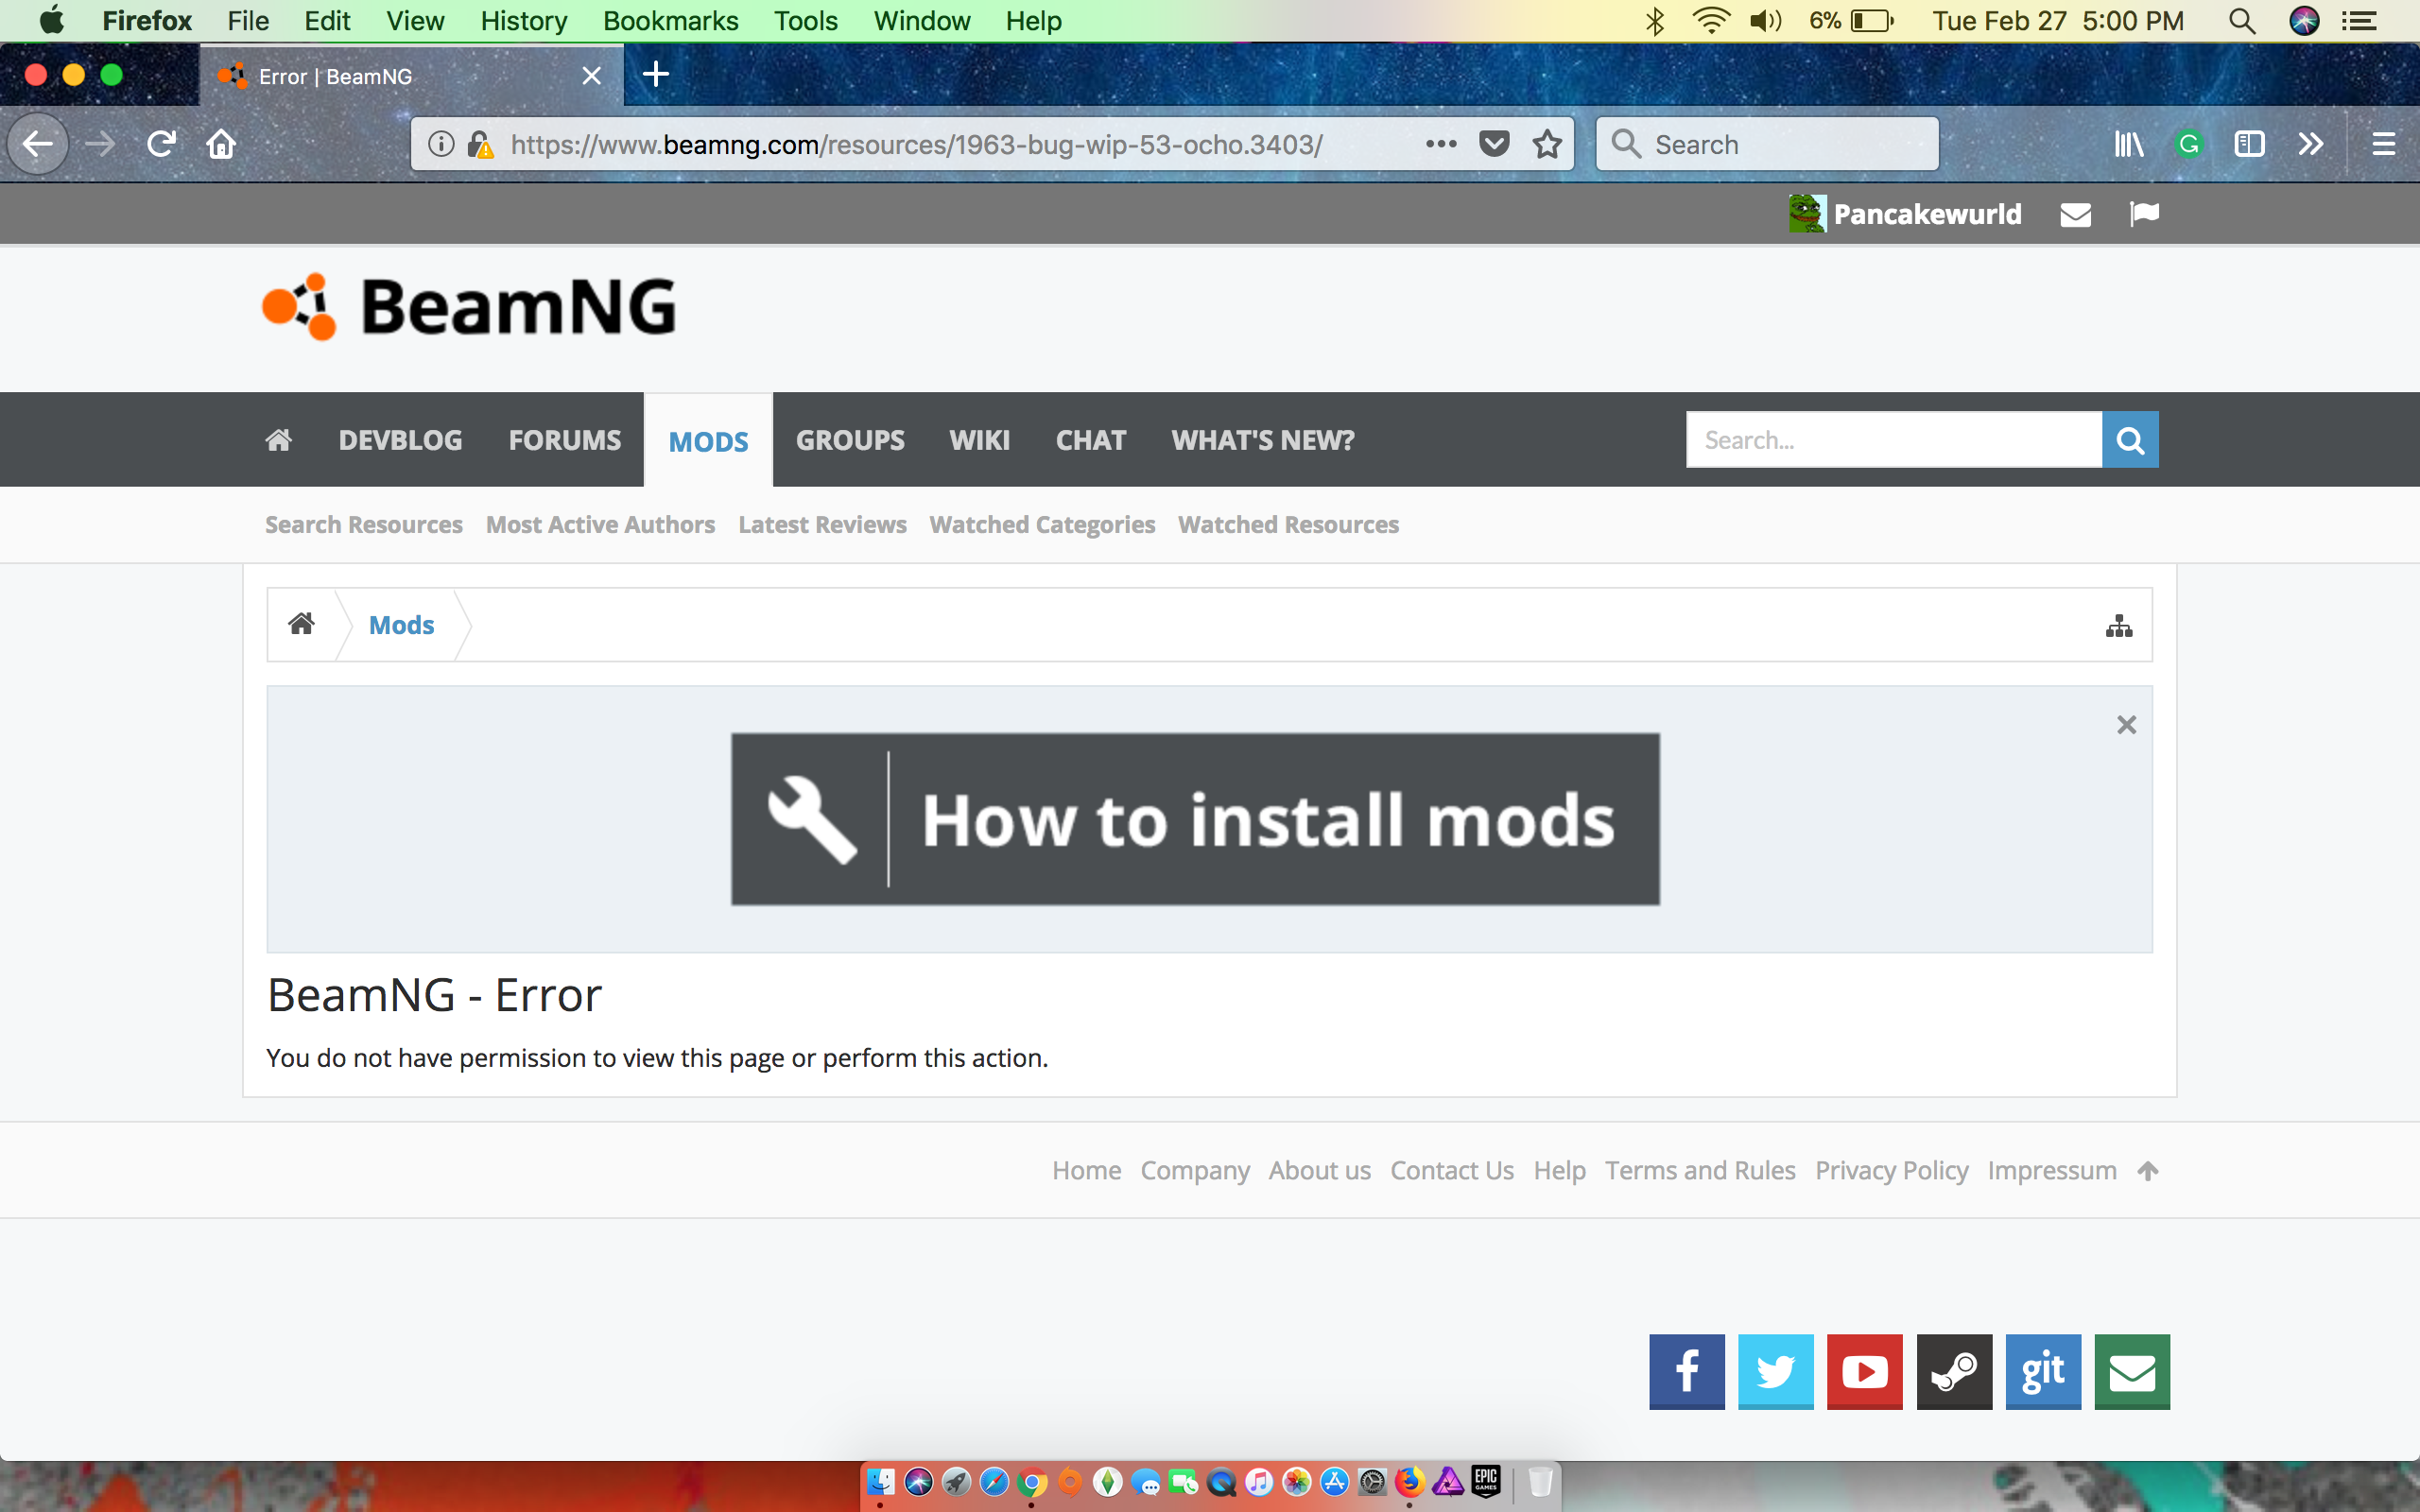Click the BeamNG site Search... field
2420x1512 pixels.
[1894, 440]
